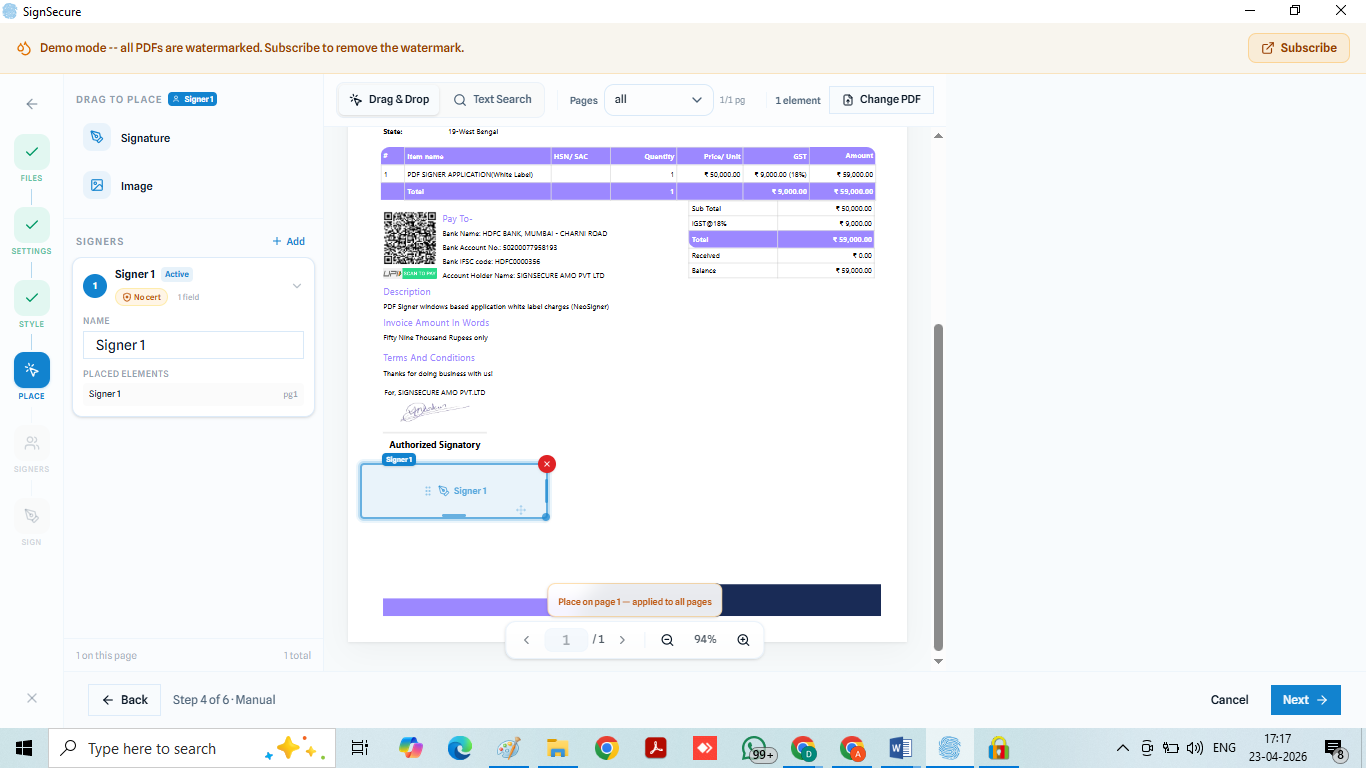Click the Change PDF button
Screen dimensions: 1366x768
coord(881,100)
